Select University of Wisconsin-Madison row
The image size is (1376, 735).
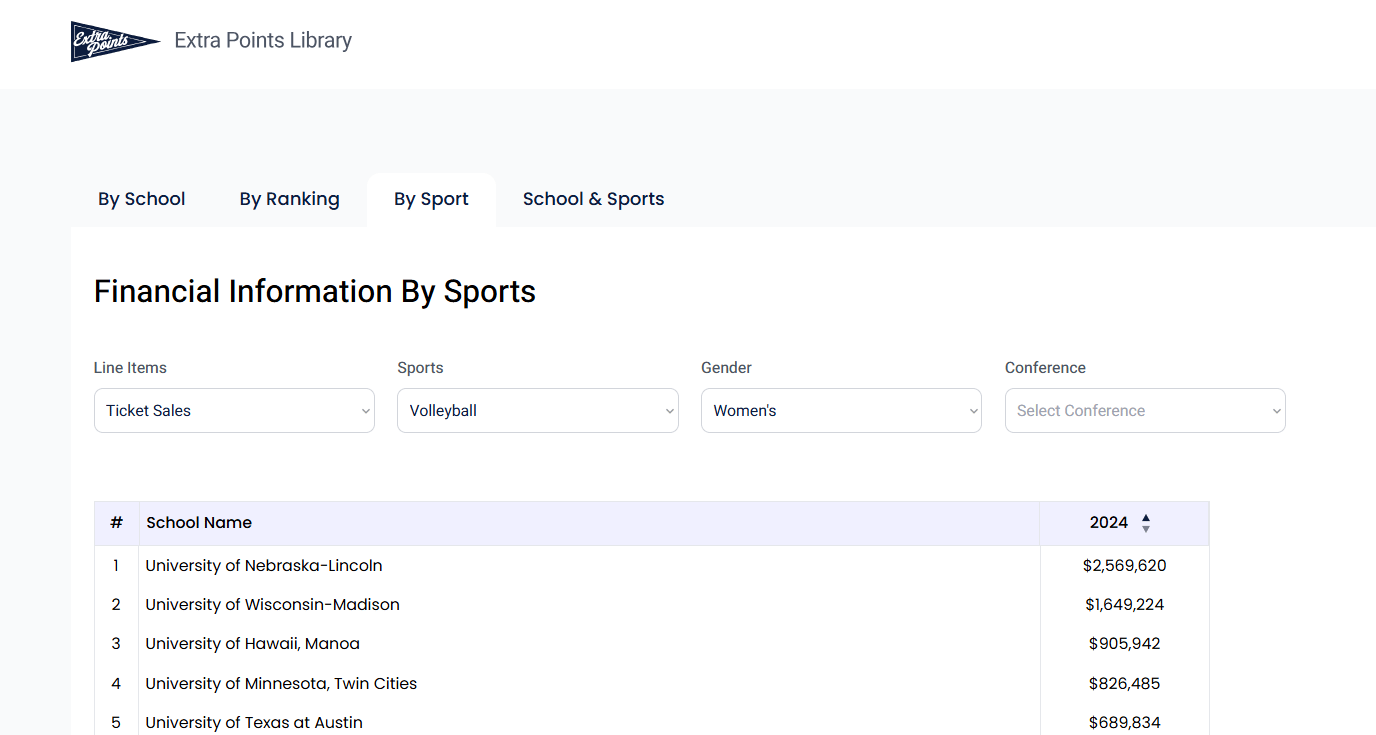click(652, 604)
